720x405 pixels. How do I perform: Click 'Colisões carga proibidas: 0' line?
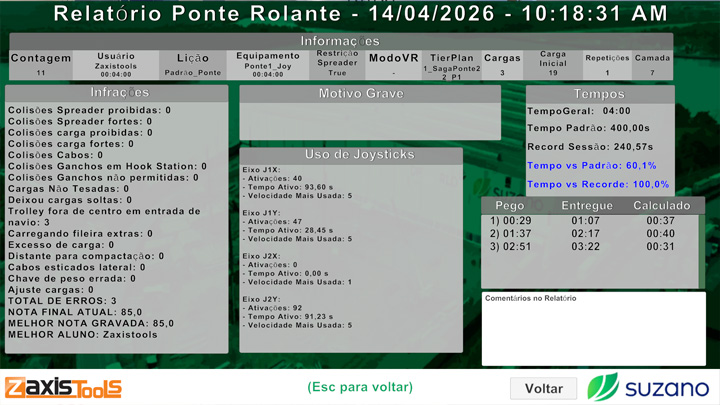80,133
